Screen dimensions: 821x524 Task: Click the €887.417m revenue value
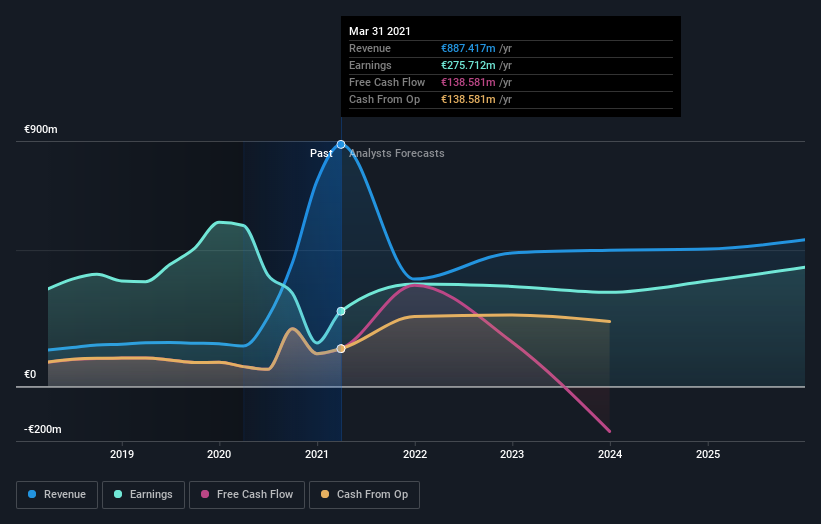(x=468, y=48)
